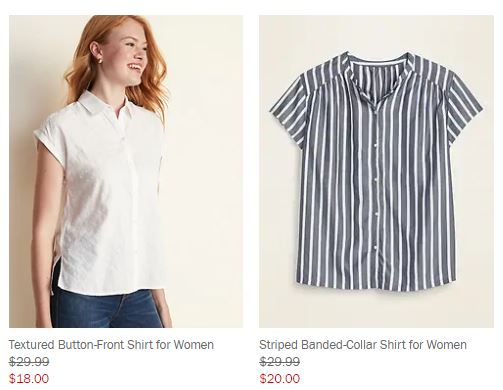This screenshot has height=390, width=503.
Task: Click the striped shirt's right short sleeve
Action: click(x=463, y=107)
